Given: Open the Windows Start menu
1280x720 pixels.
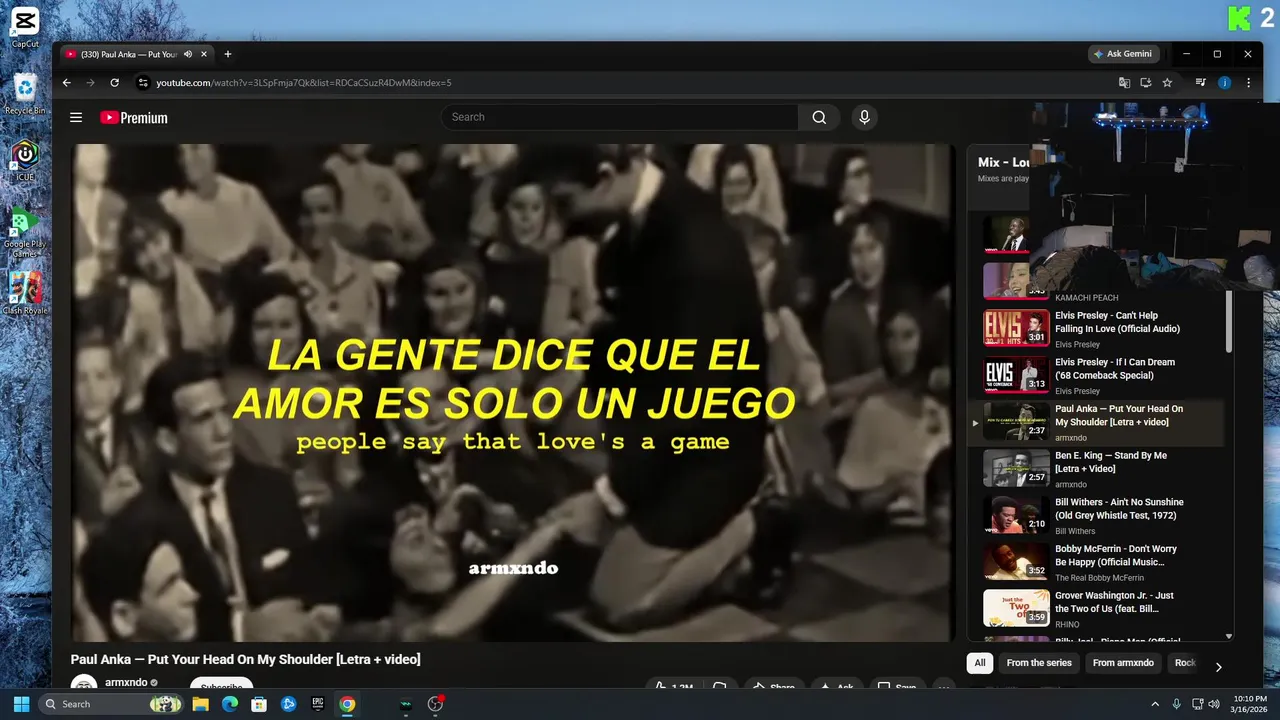Looking at the screenshot, I should click(x=21, y=704).
